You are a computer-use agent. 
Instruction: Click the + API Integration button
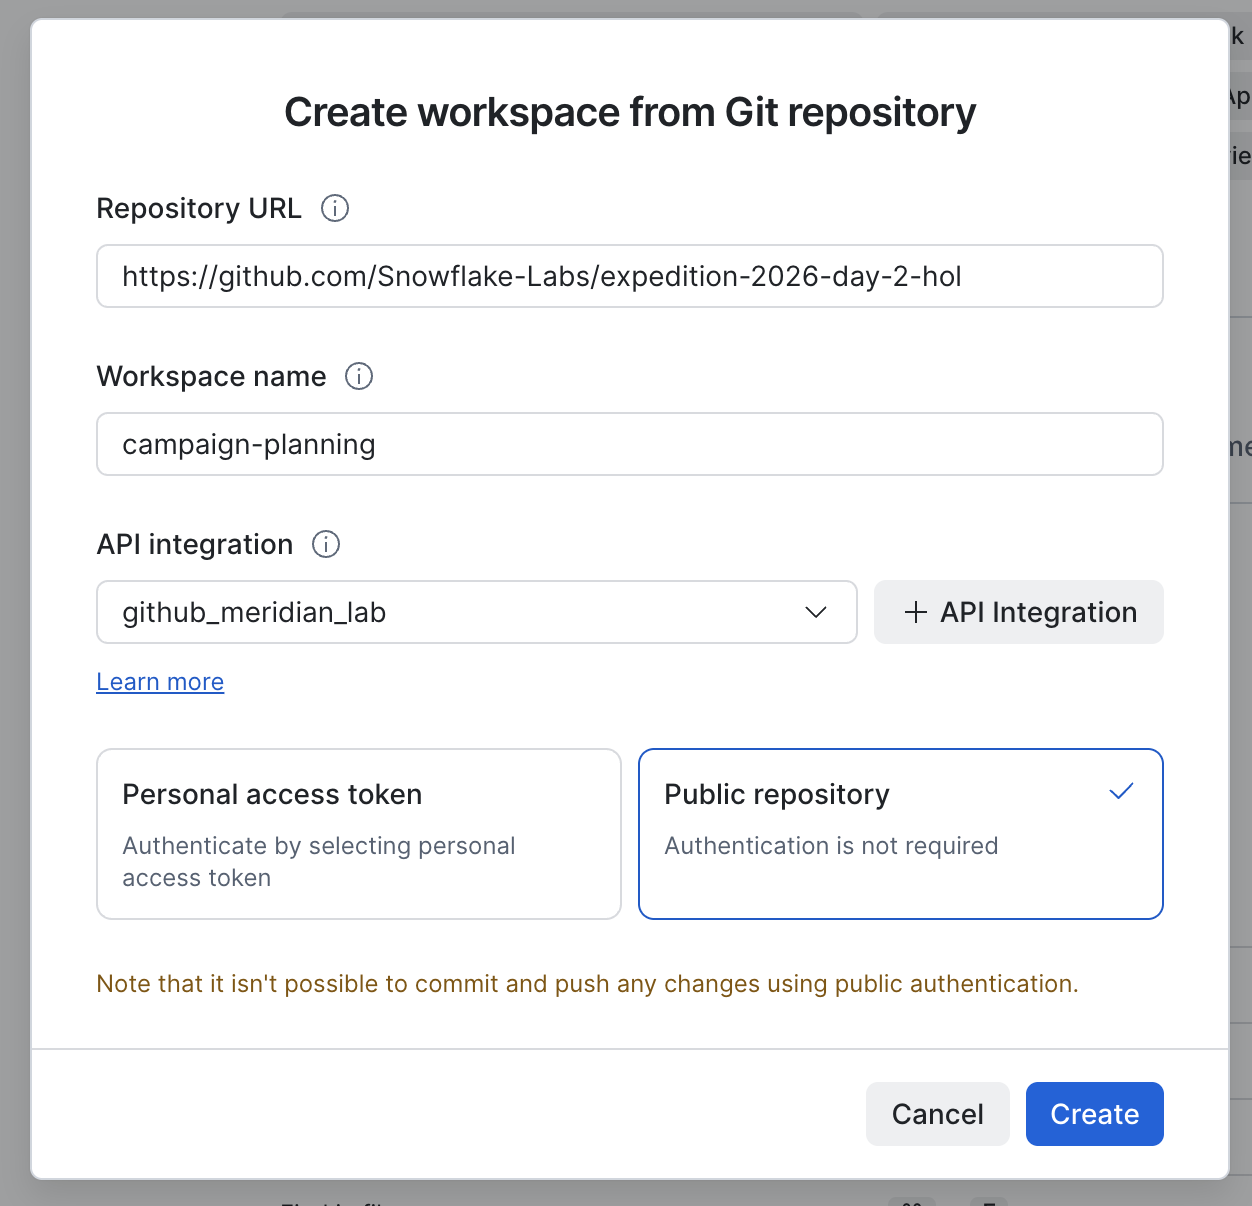point(1019,612)
